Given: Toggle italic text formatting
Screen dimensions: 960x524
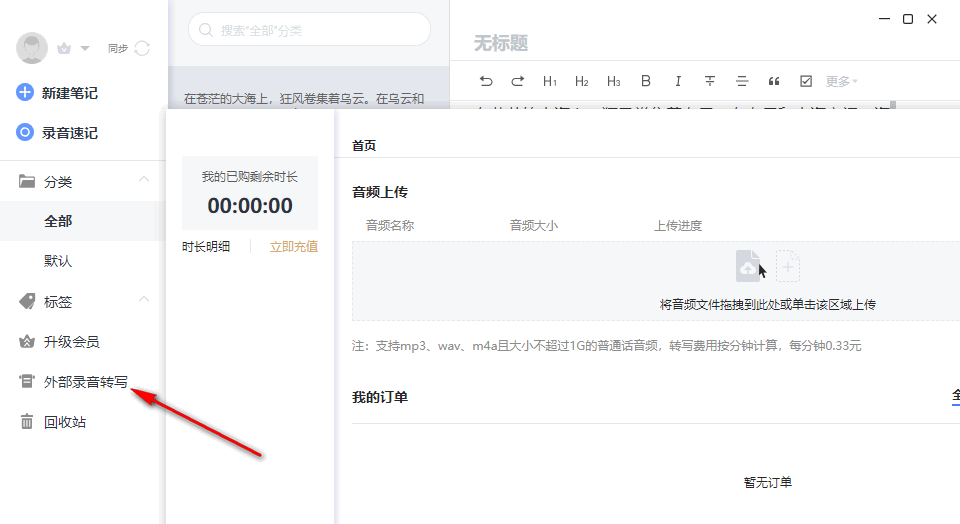Looking at the screenshot, I should pyautogui.click(x=678, y=81).
